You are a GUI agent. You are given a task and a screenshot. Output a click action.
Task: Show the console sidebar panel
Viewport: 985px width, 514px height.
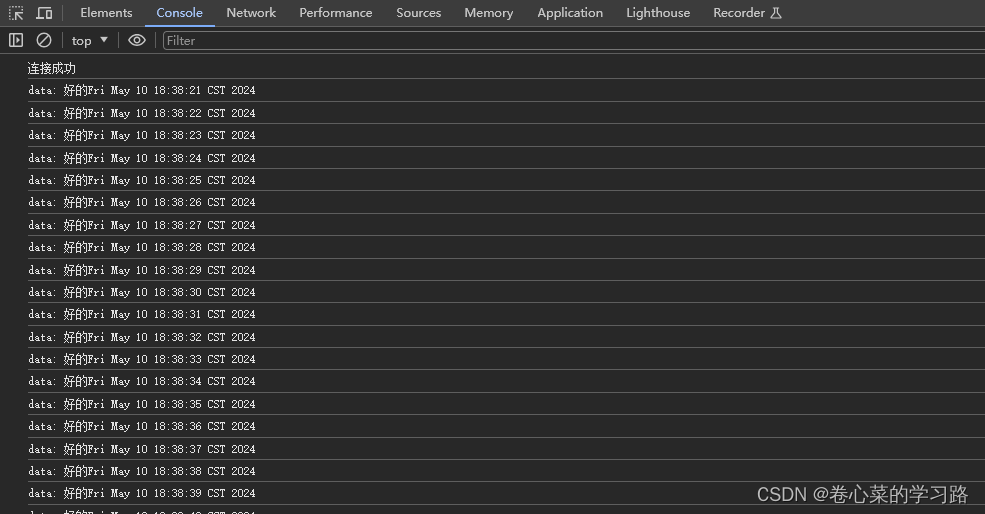[x=16, y=40]
